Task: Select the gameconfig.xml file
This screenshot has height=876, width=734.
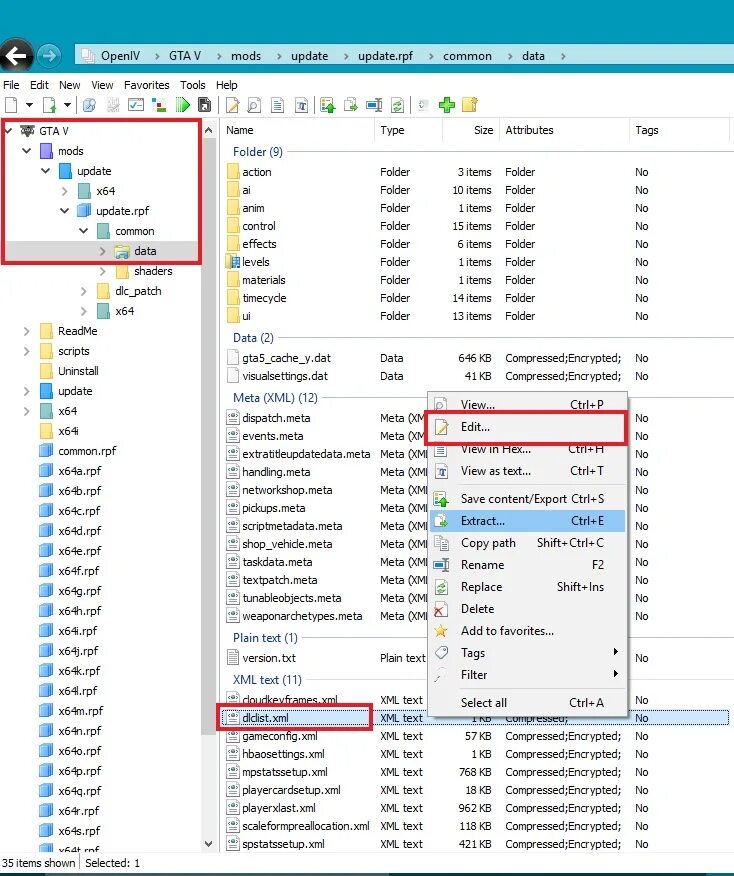Action: (280, 736)
